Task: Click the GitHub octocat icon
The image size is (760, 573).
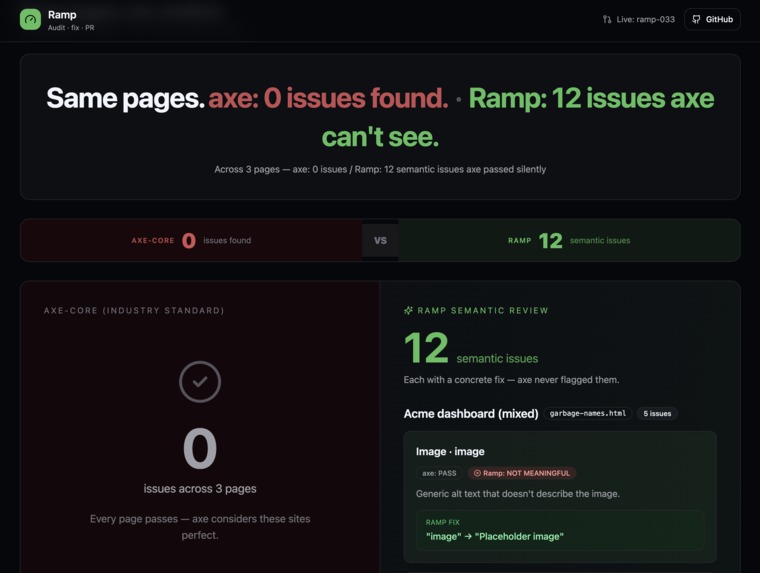Action: click(697, 19)
